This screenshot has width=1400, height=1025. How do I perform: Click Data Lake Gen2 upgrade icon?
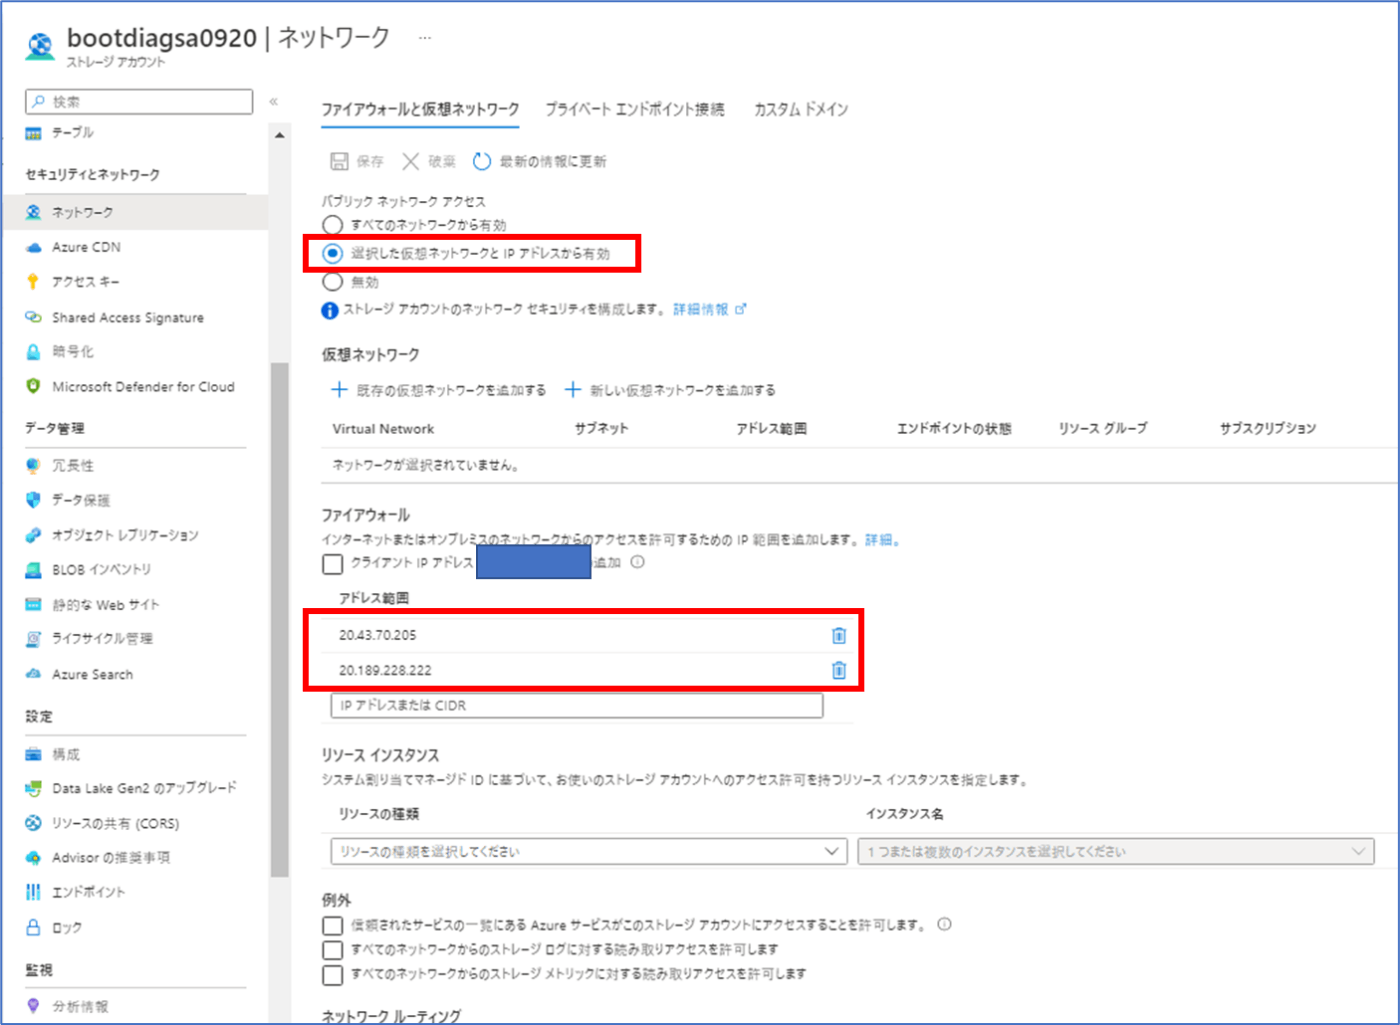pos(34,789)
